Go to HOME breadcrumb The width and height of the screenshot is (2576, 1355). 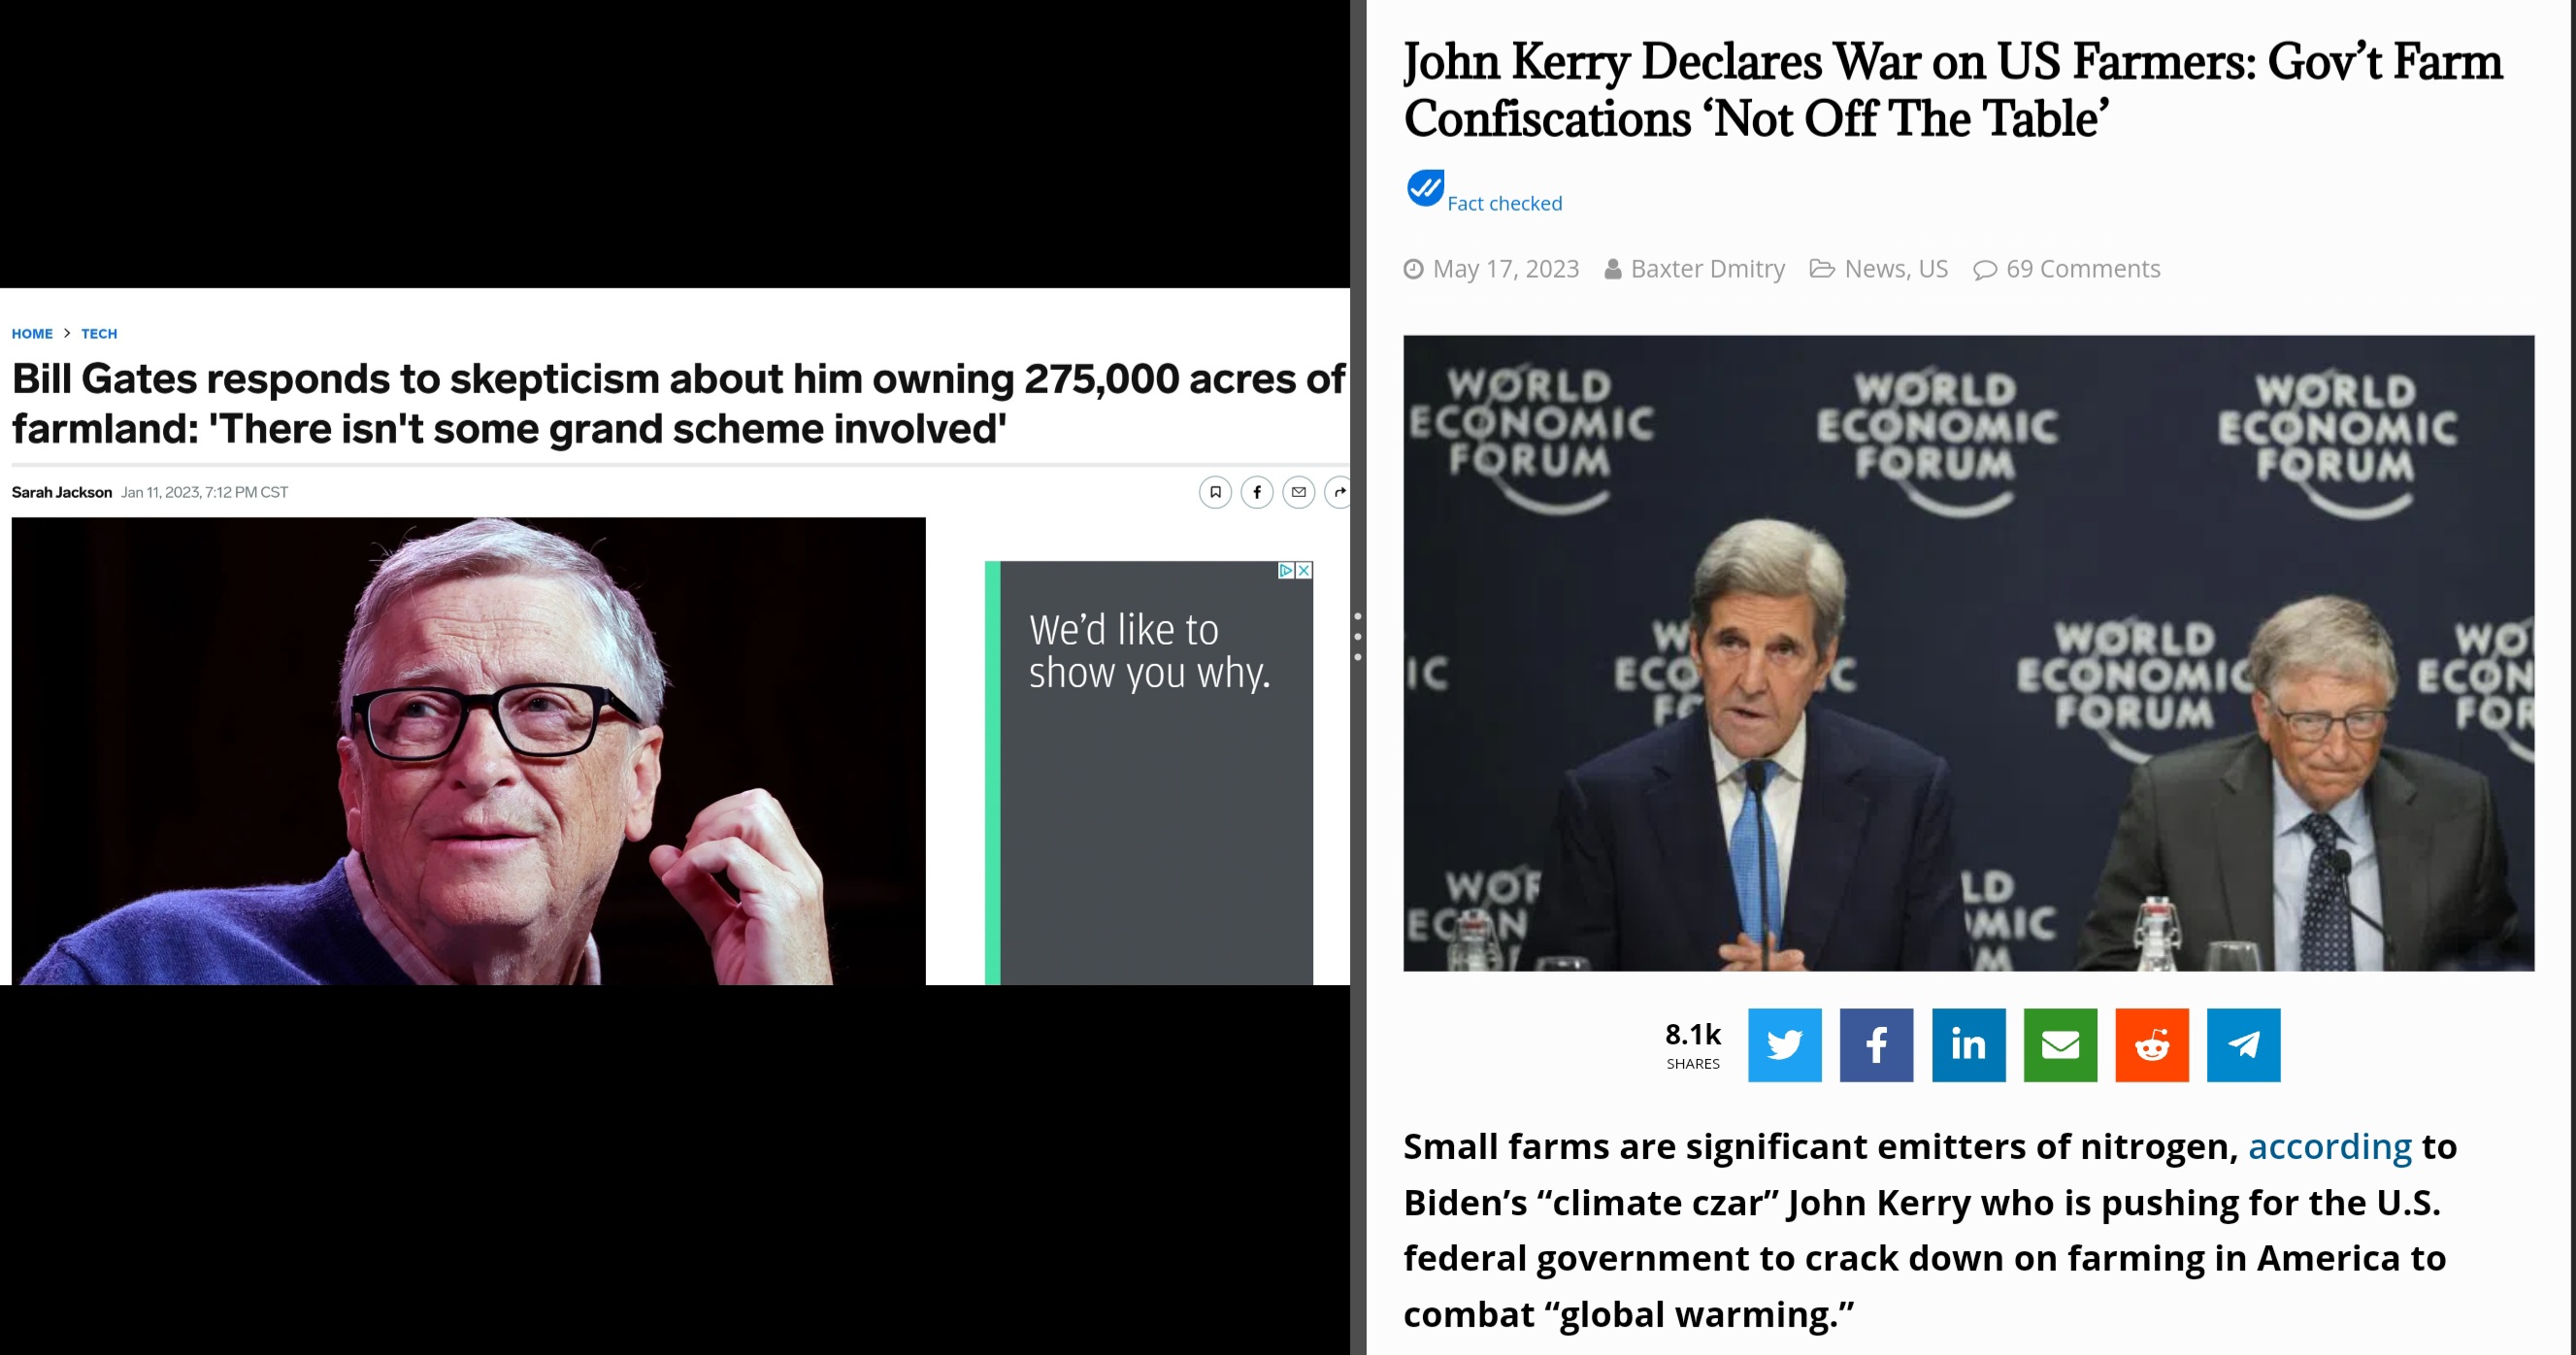pyautogui.click(x=32, y=334)
